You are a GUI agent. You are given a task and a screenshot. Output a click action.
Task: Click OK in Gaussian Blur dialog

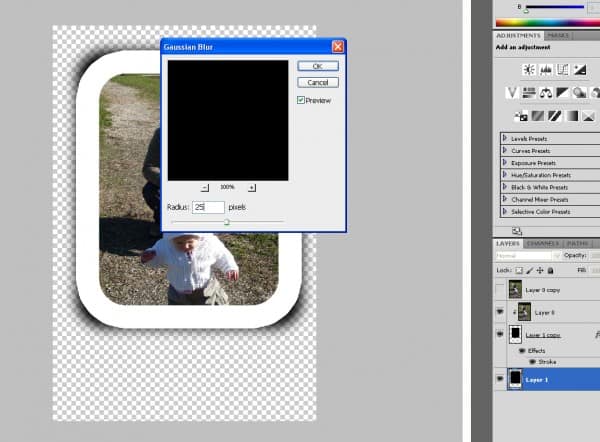(317, 66)
